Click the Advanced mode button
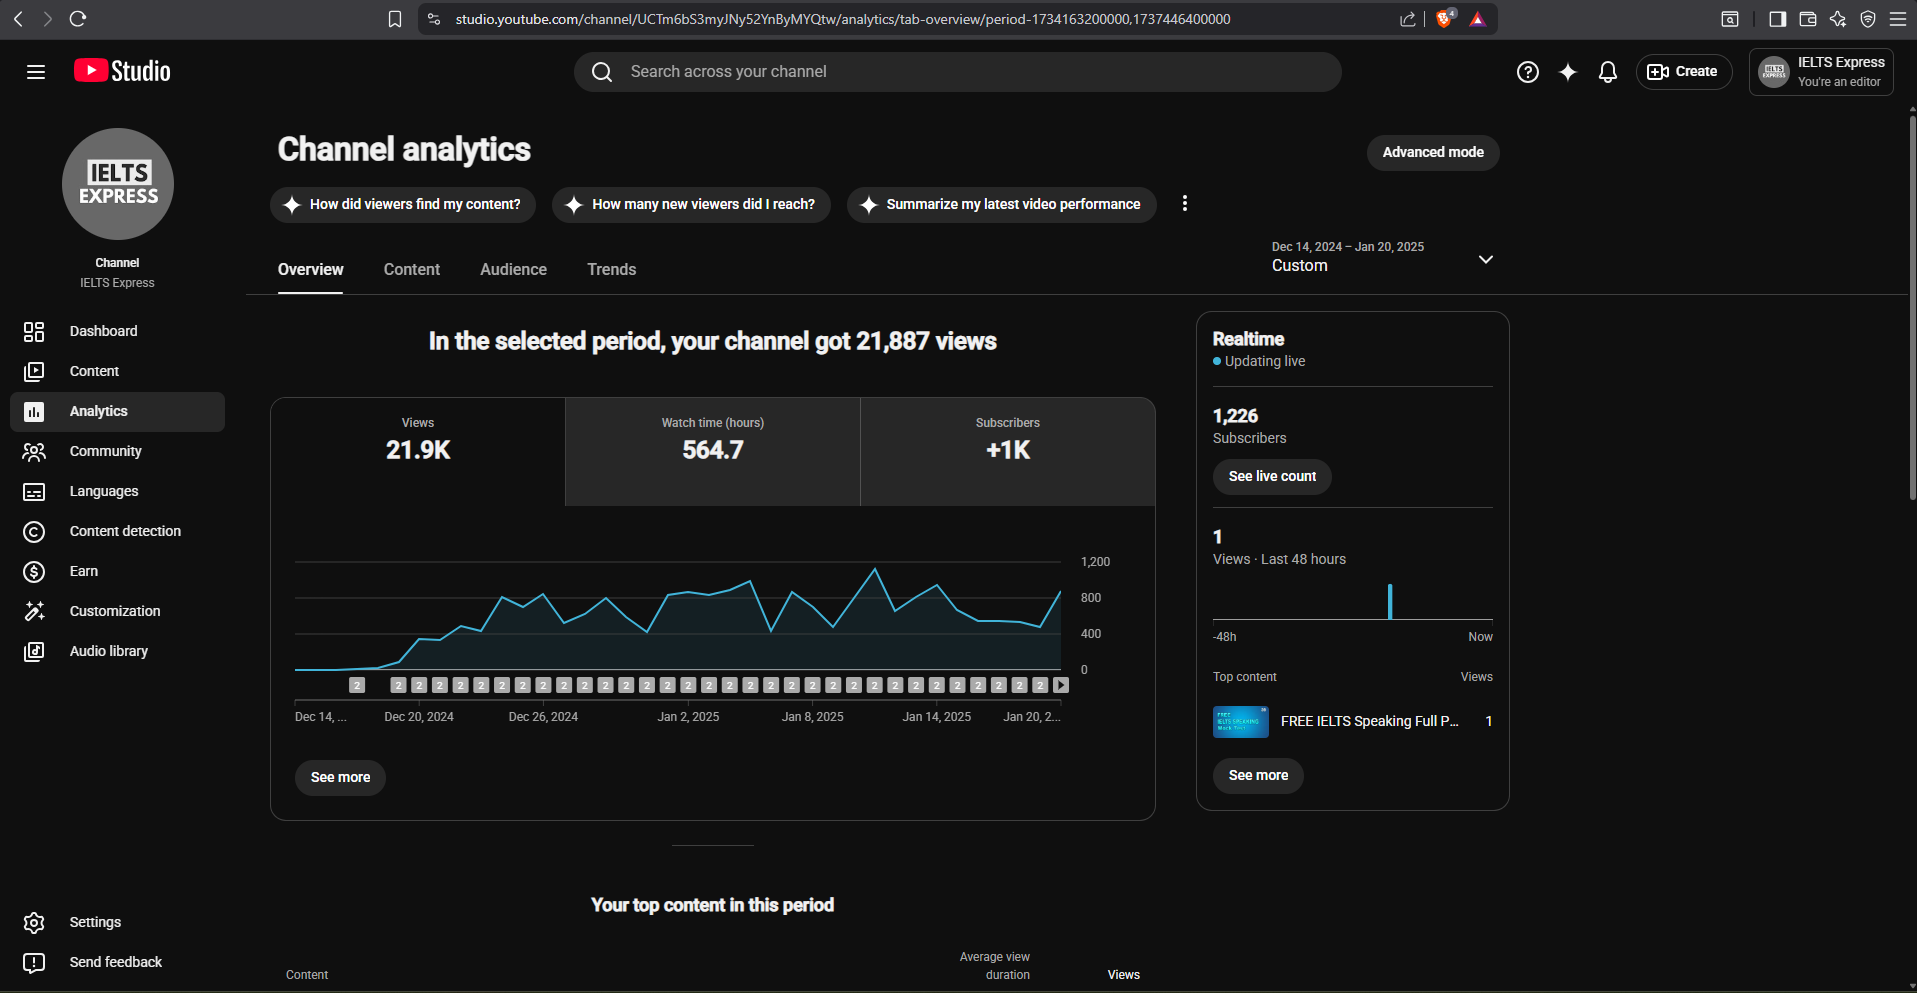This screenshot has width=1917, height=993. (x=1433, y=153)
